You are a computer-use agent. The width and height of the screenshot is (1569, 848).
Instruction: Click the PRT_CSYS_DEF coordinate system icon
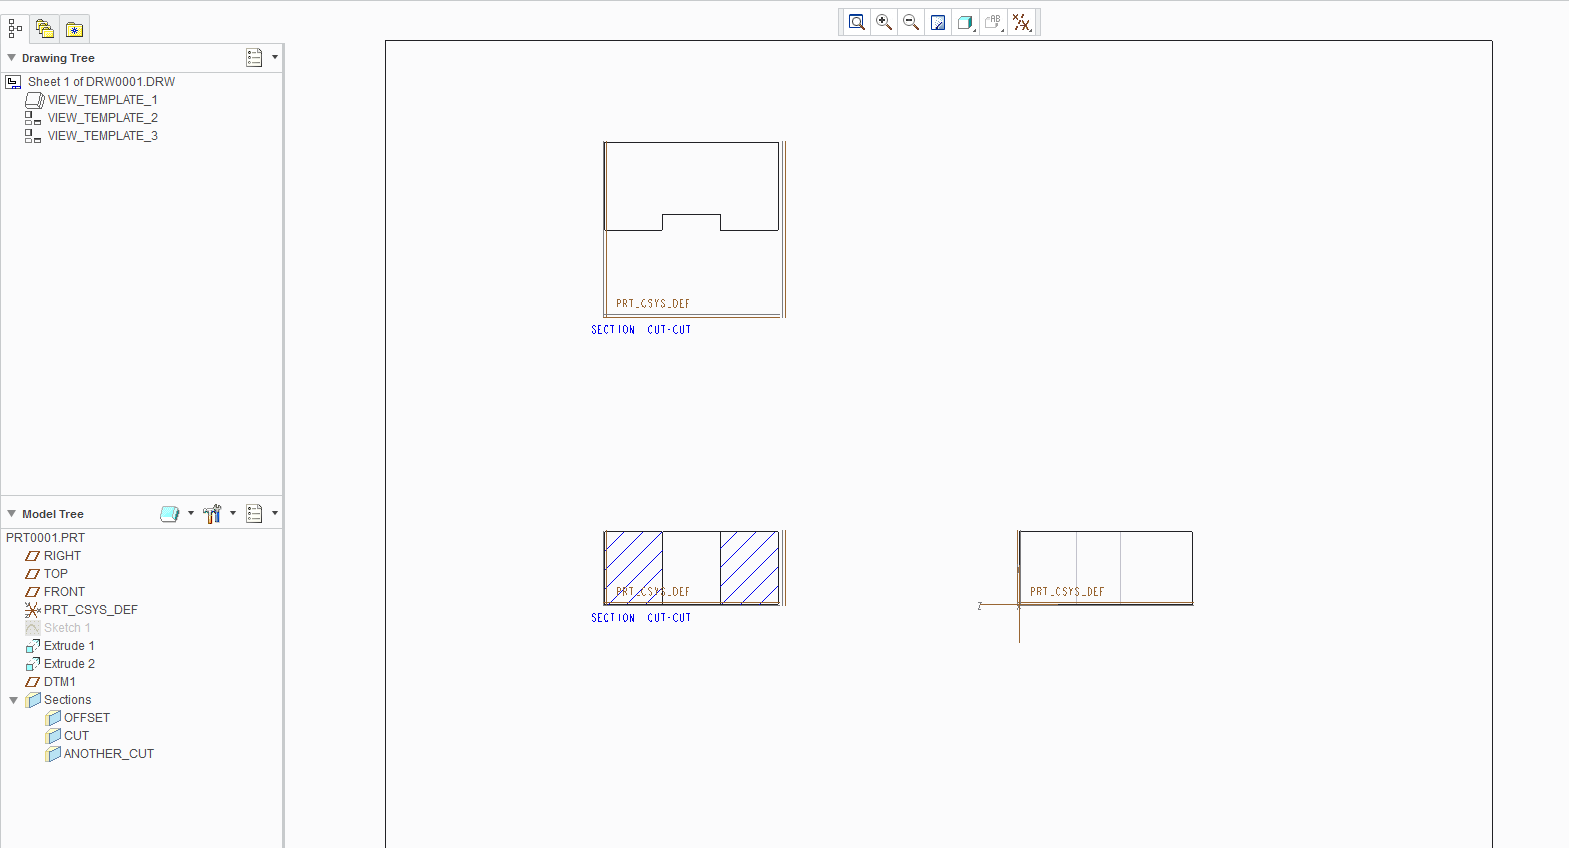tap(32, 610)
